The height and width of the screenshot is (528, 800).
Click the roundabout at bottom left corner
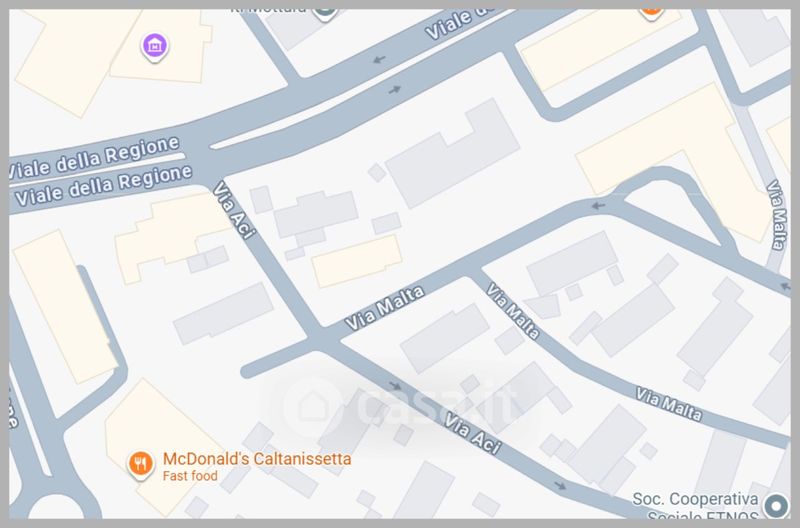55,506
